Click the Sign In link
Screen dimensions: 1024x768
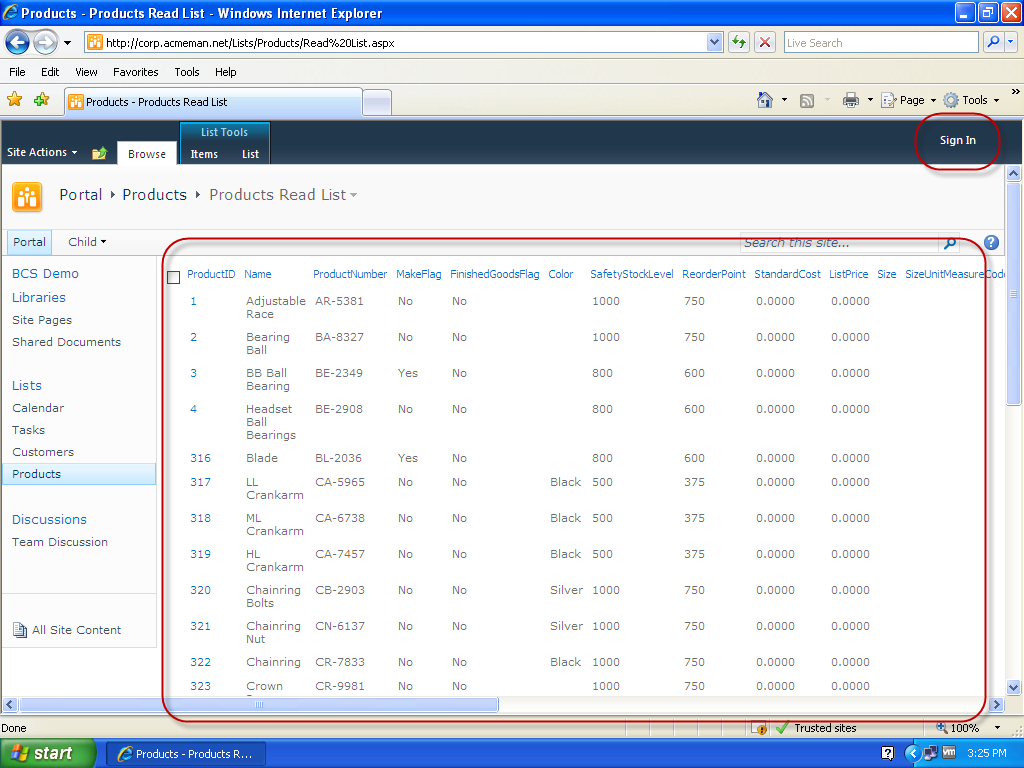click(957, 141)
